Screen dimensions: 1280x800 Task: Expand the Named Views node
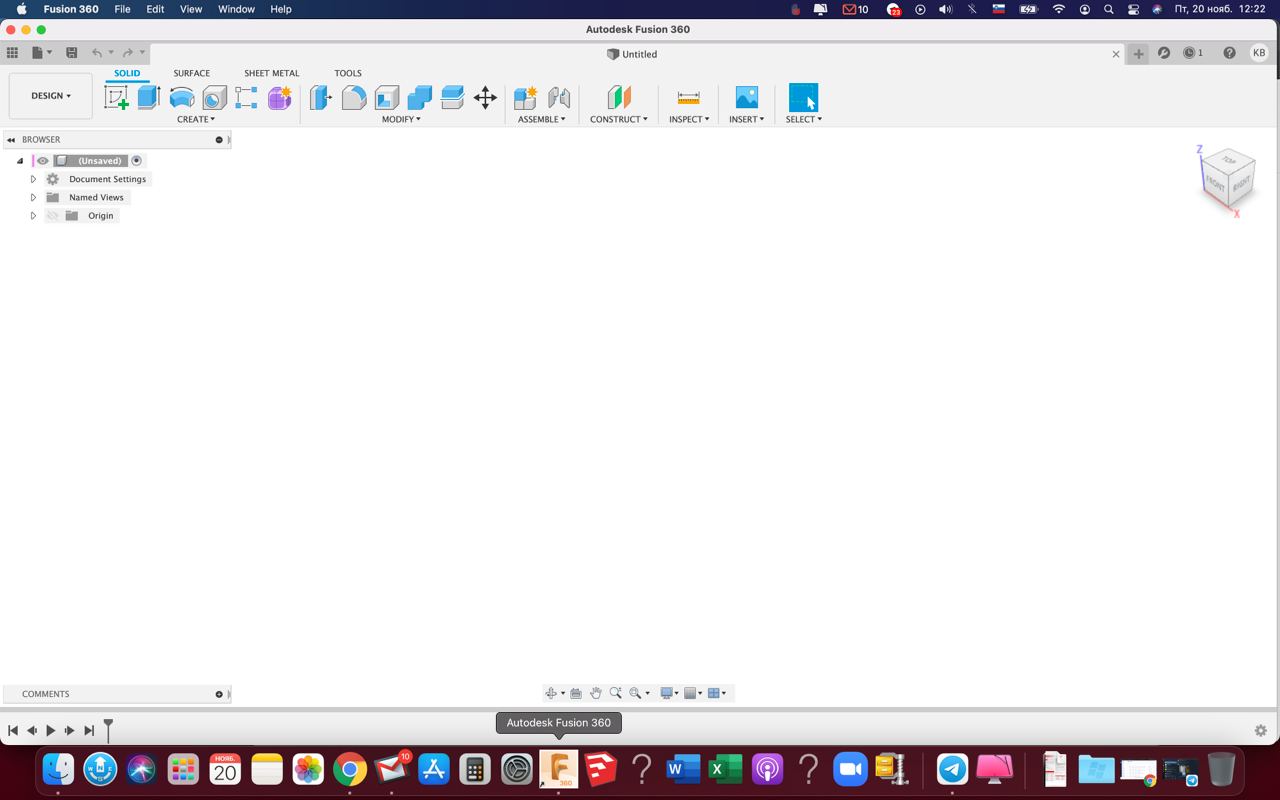(33, 197)
